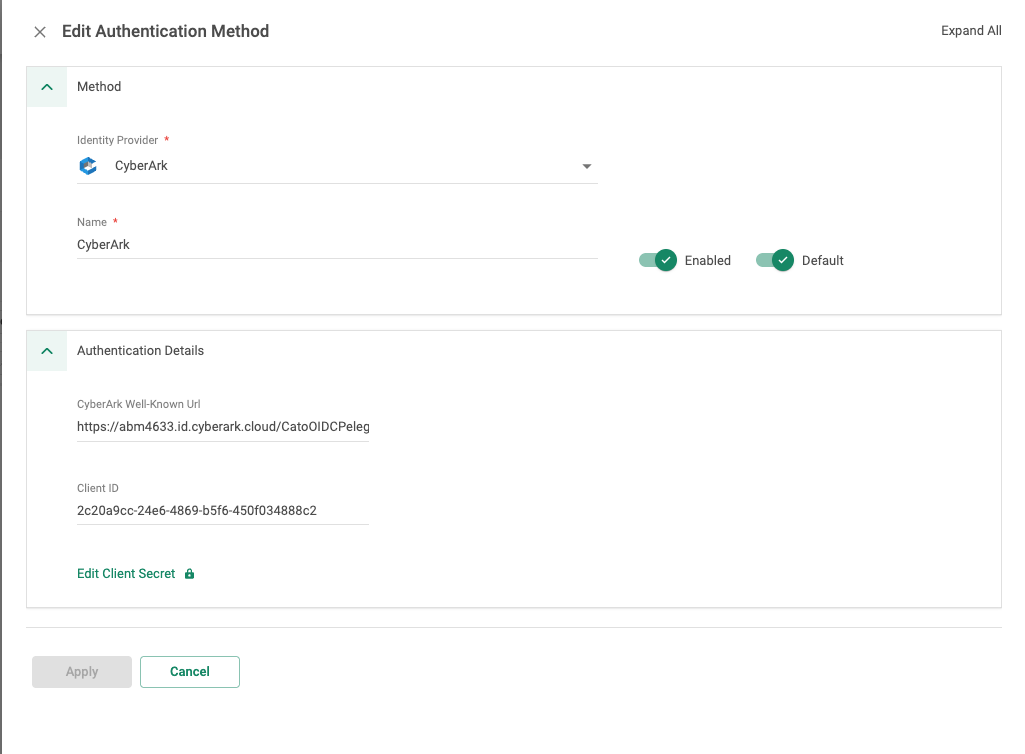Click the Cancel button
Image resolution: width=1025 pixels, height=754 pixels.
pos(190,672)
